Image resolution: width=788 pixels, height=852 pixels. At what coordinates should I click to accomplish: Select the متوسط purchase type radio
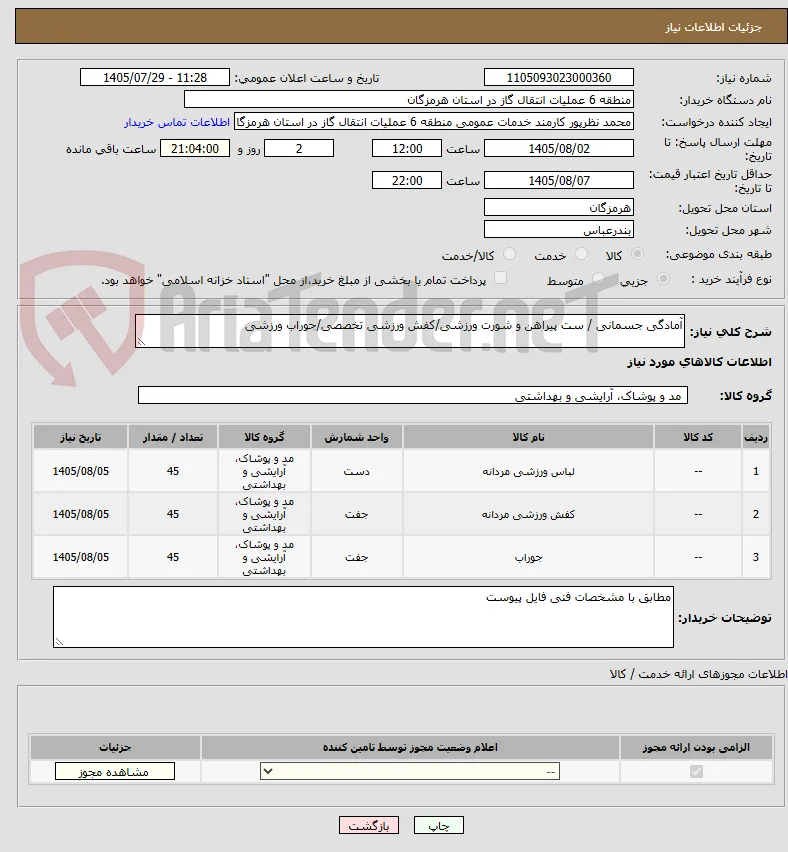(598, 279)
